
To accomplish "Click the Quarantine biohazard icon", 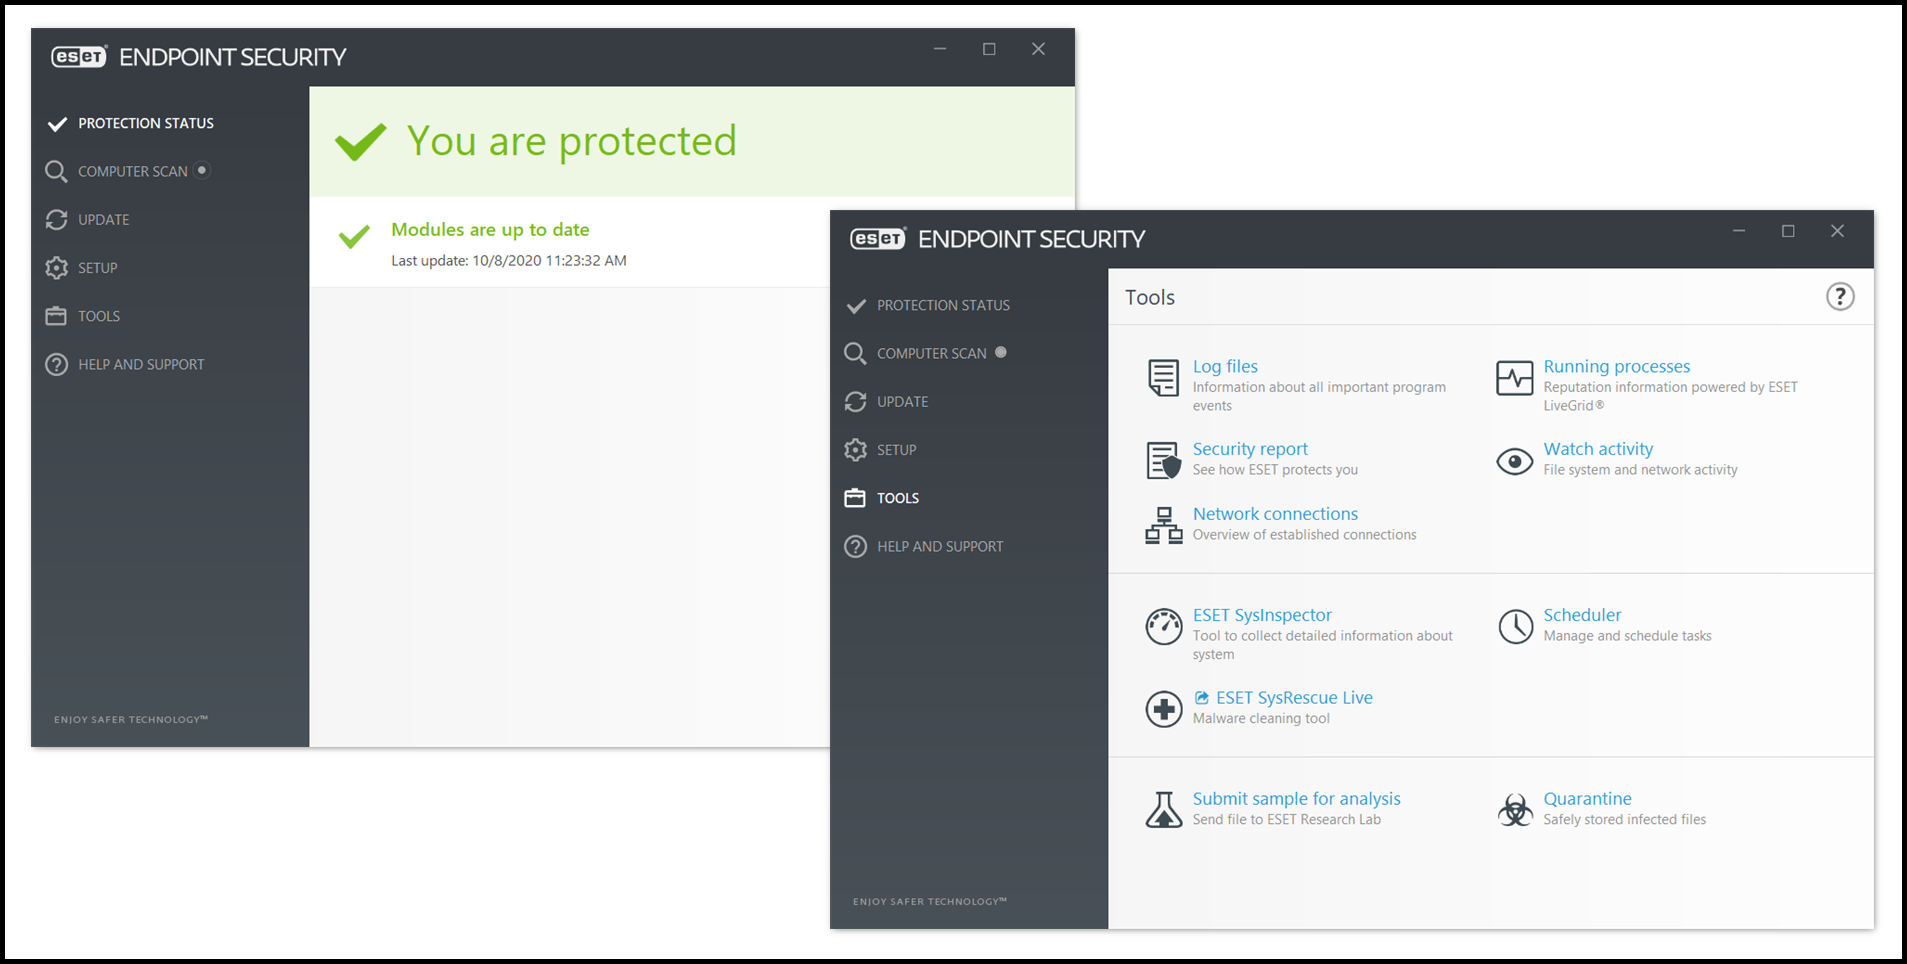I will pyautogui.click(x=1515, y=809).
